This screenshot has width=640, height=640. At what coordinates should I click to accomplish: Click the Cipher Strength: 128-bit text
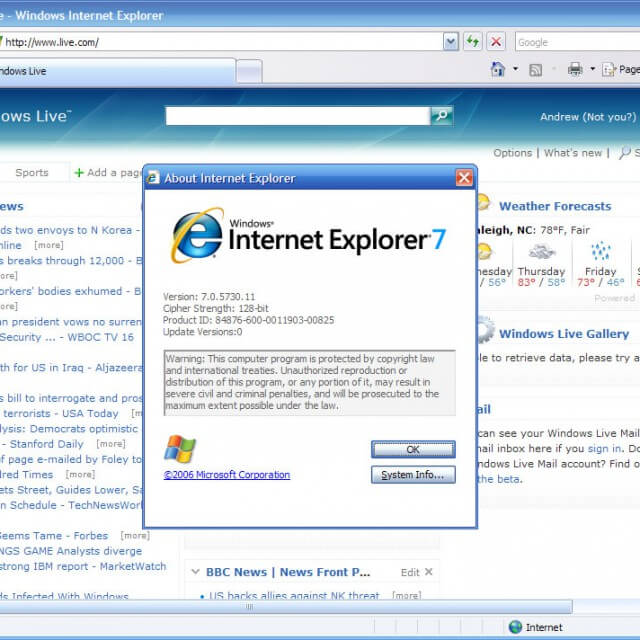(x=216, y=309)
